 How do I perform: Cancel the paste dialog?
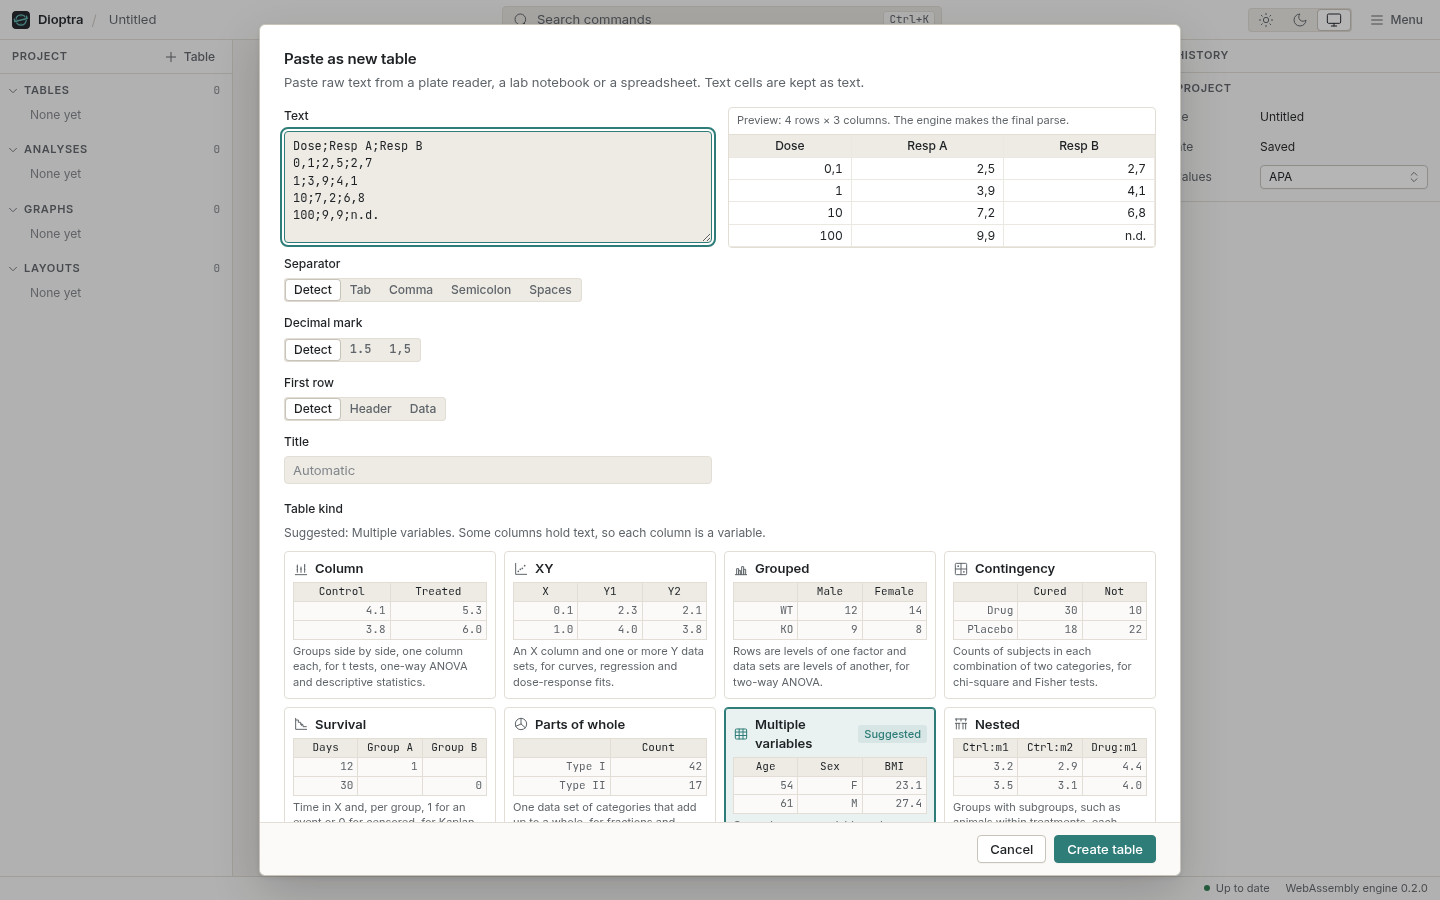point(1011,849)
